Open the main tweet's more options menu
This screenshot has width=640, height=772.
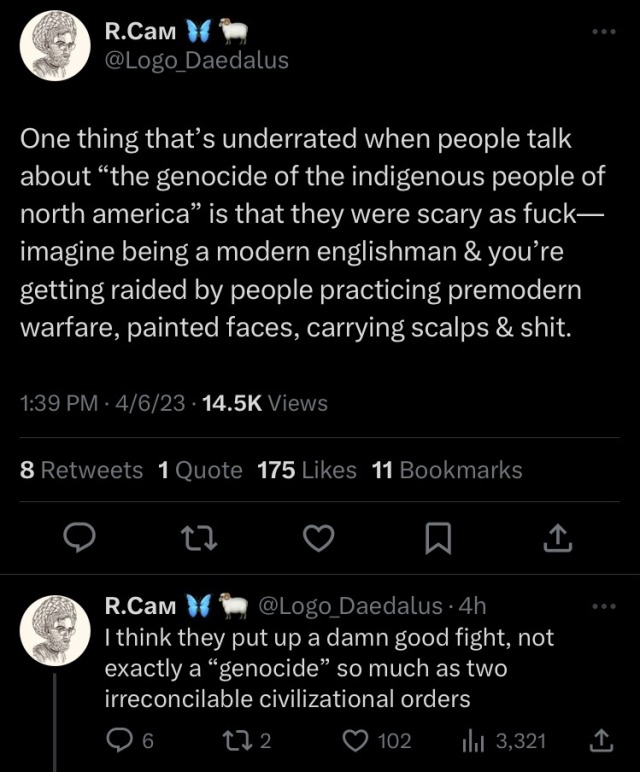coord(606,31)
